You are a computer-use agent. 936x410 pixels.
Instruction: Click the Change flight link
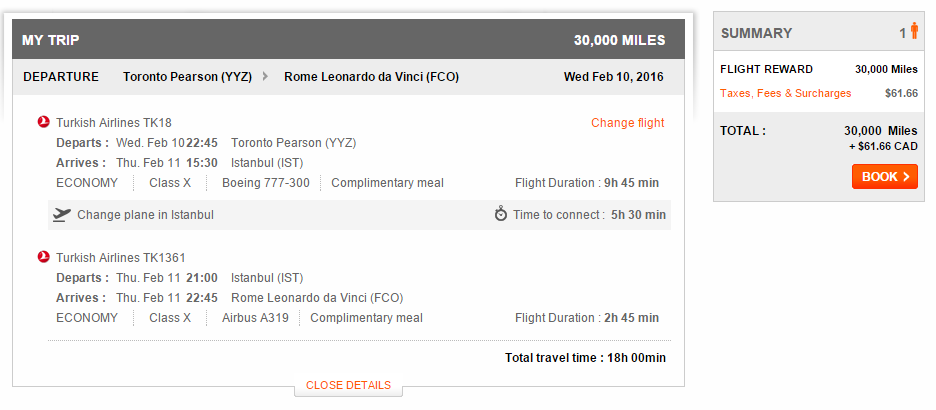pos(627,123)
